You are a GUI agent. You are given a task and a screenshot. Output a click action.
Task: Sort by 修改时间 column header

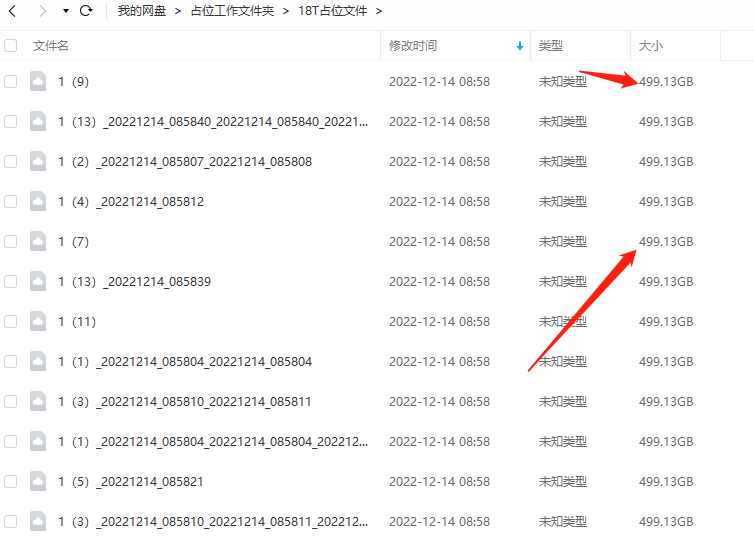(413, 46)
